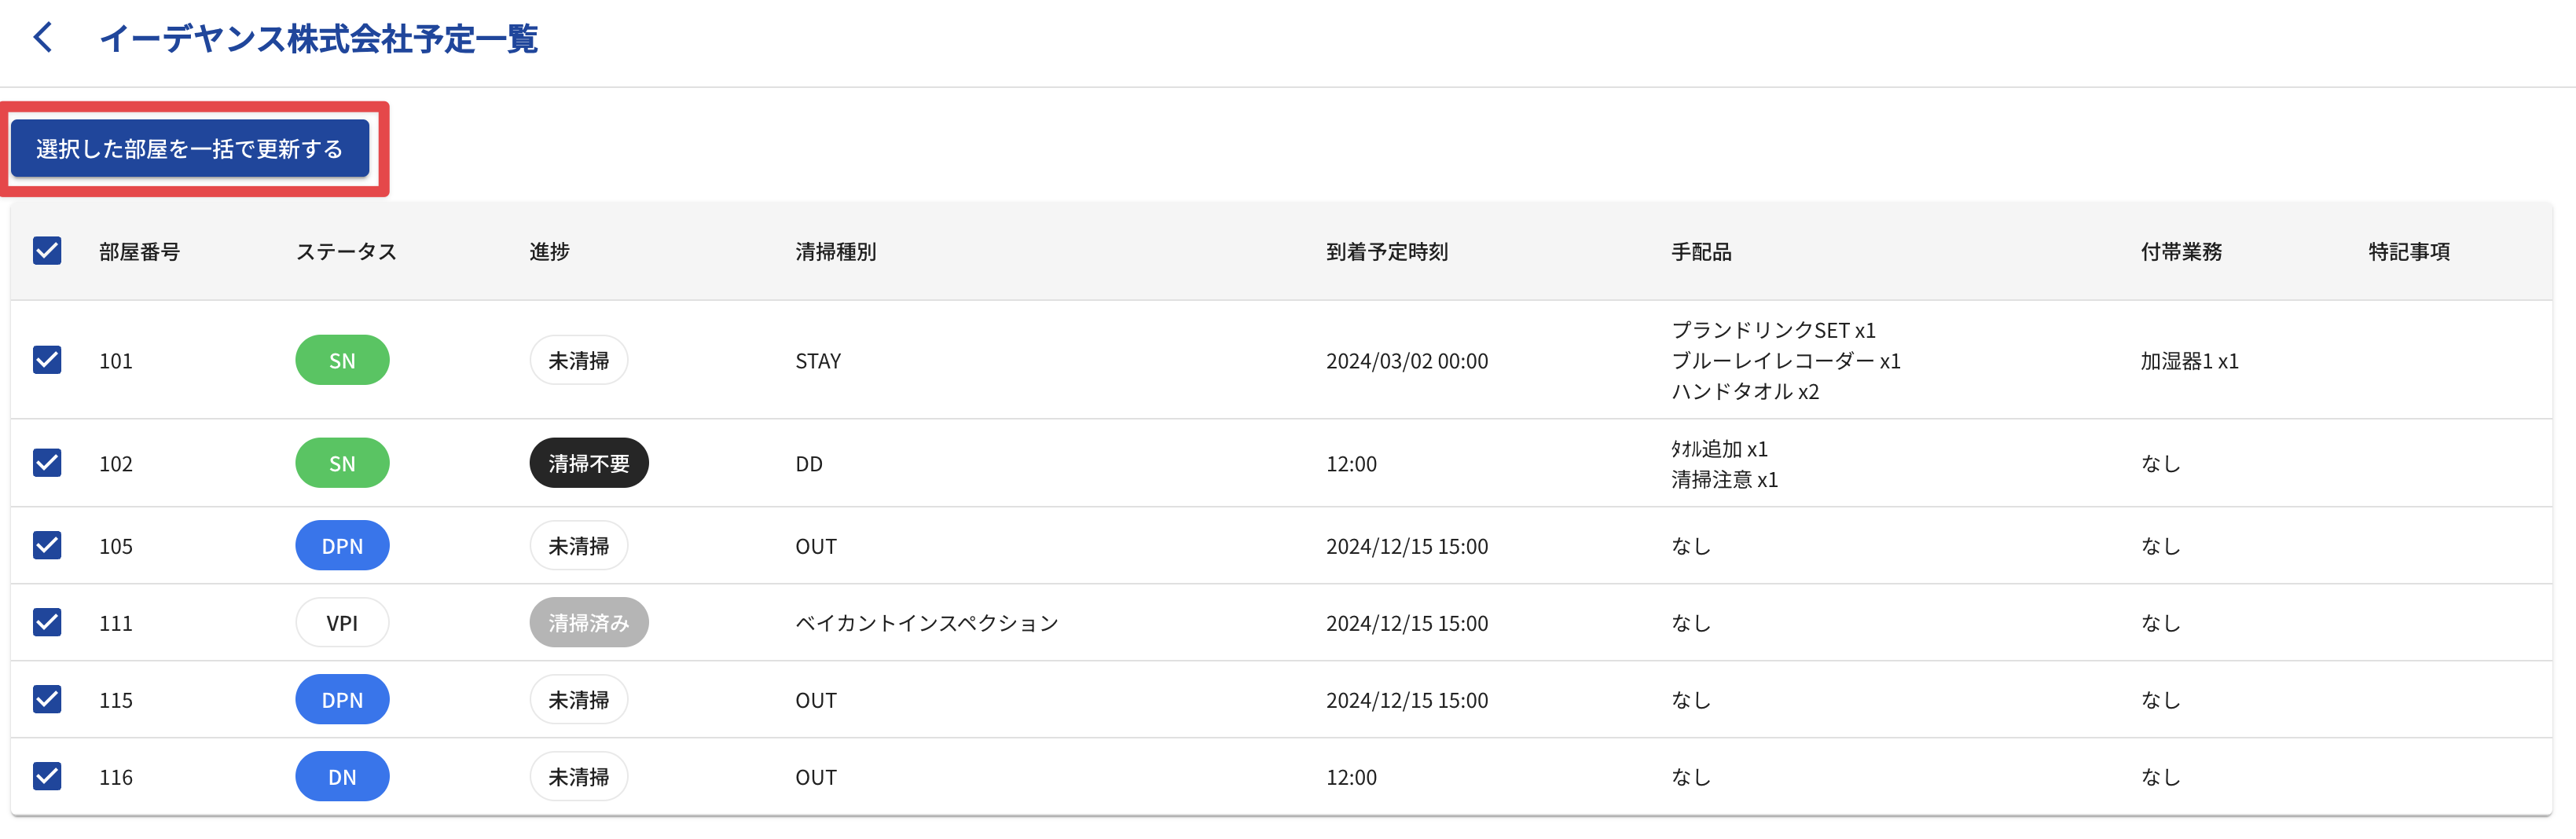Click the bulk update selected rooms button

click(x=190, y=149)
